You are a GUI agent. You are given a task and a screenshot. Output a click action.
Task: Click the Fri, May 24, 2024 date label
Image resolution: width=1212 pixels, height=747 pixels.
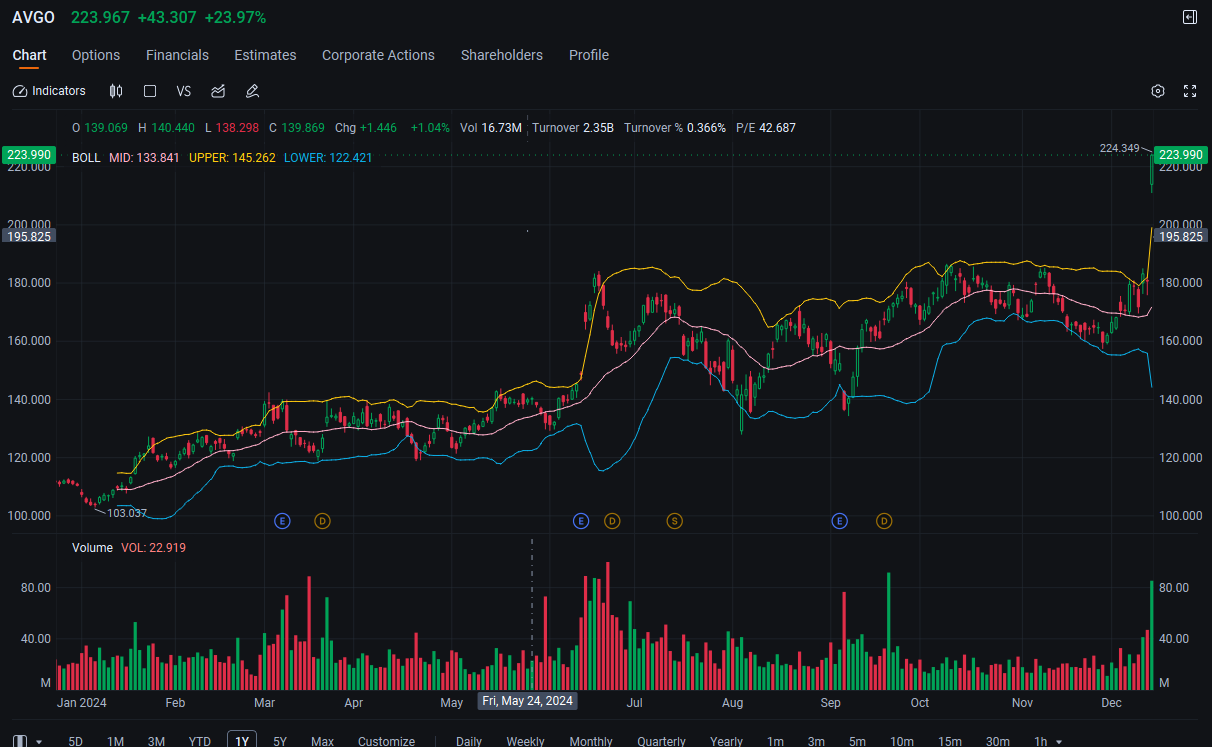pos(527,701)
